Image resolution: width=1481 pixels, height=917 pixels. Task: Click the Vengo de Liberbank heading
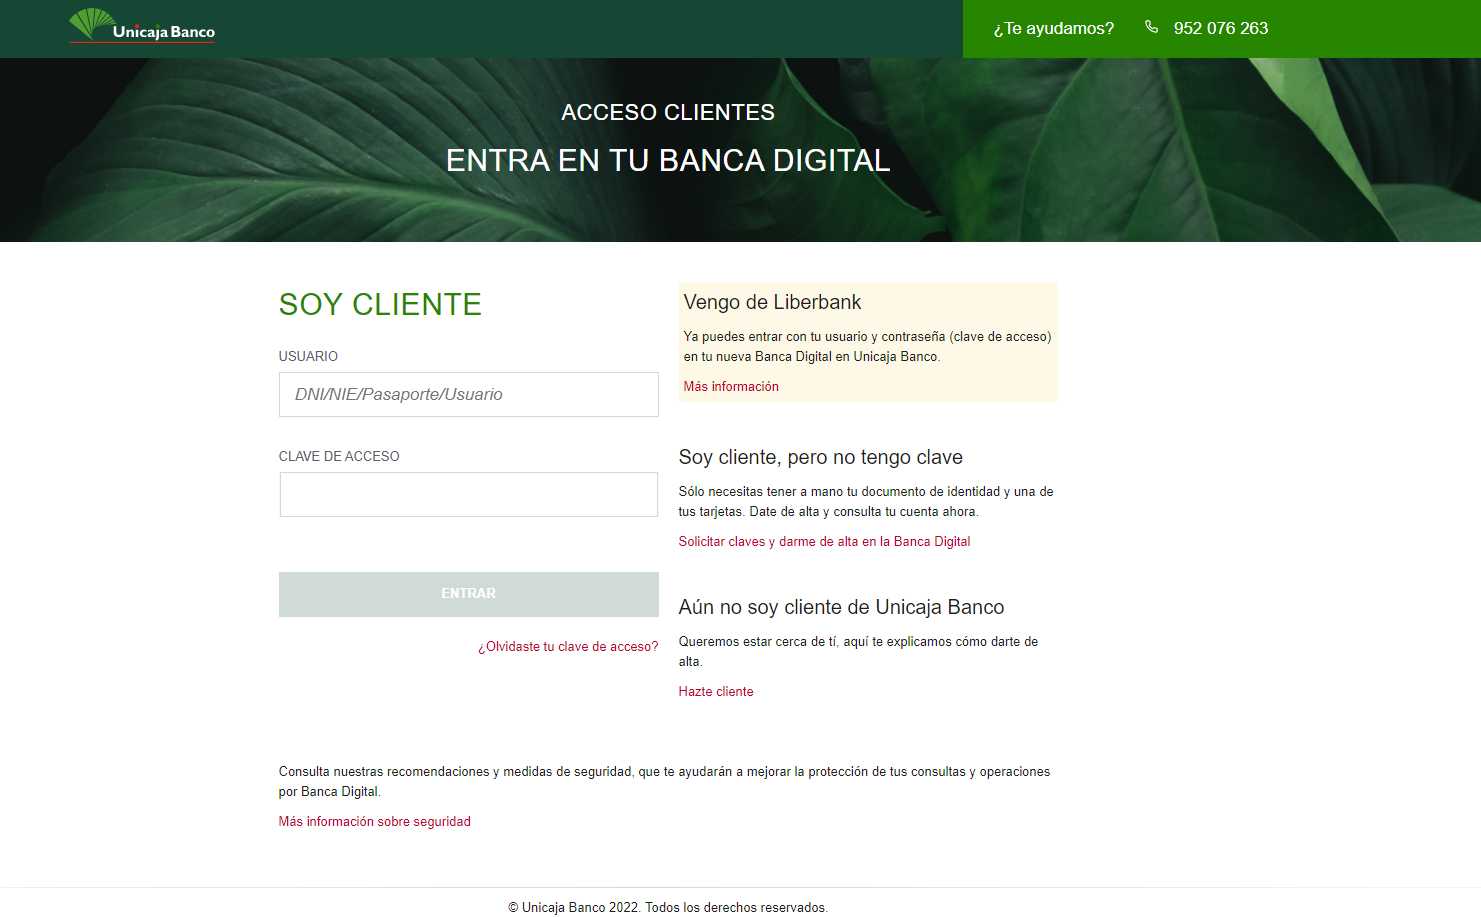point(772,302)
